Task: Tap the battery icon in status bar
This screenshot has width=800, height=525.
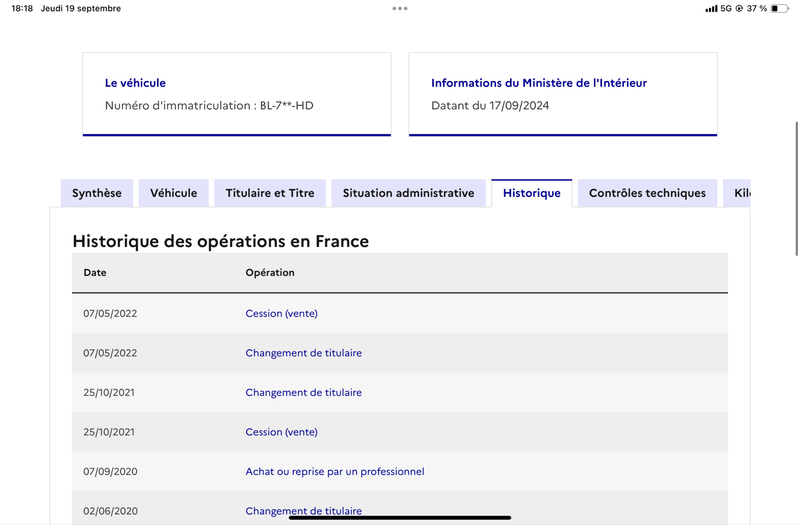Action: 780,8
